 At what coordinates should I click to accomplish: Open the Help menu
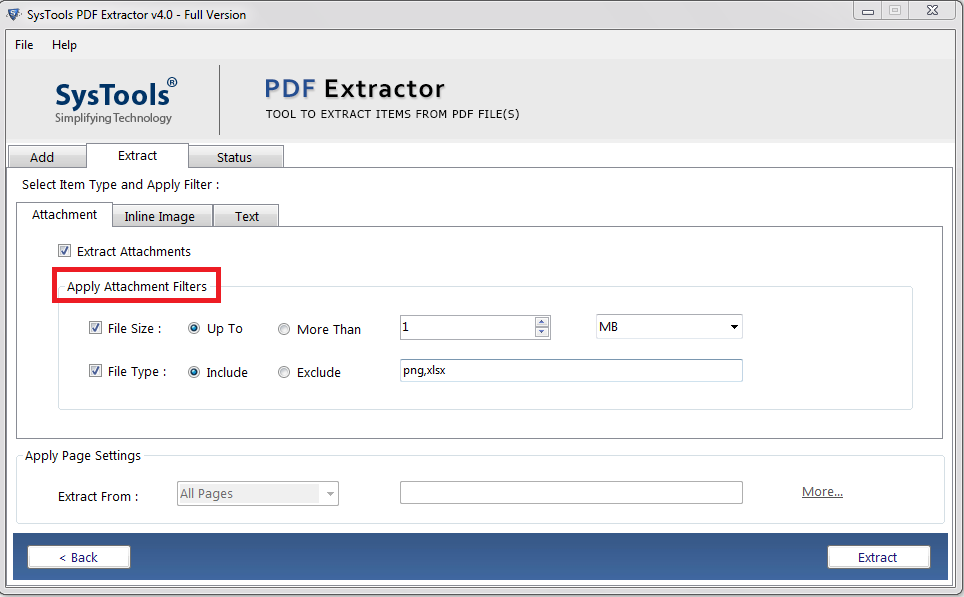(64, 45)
